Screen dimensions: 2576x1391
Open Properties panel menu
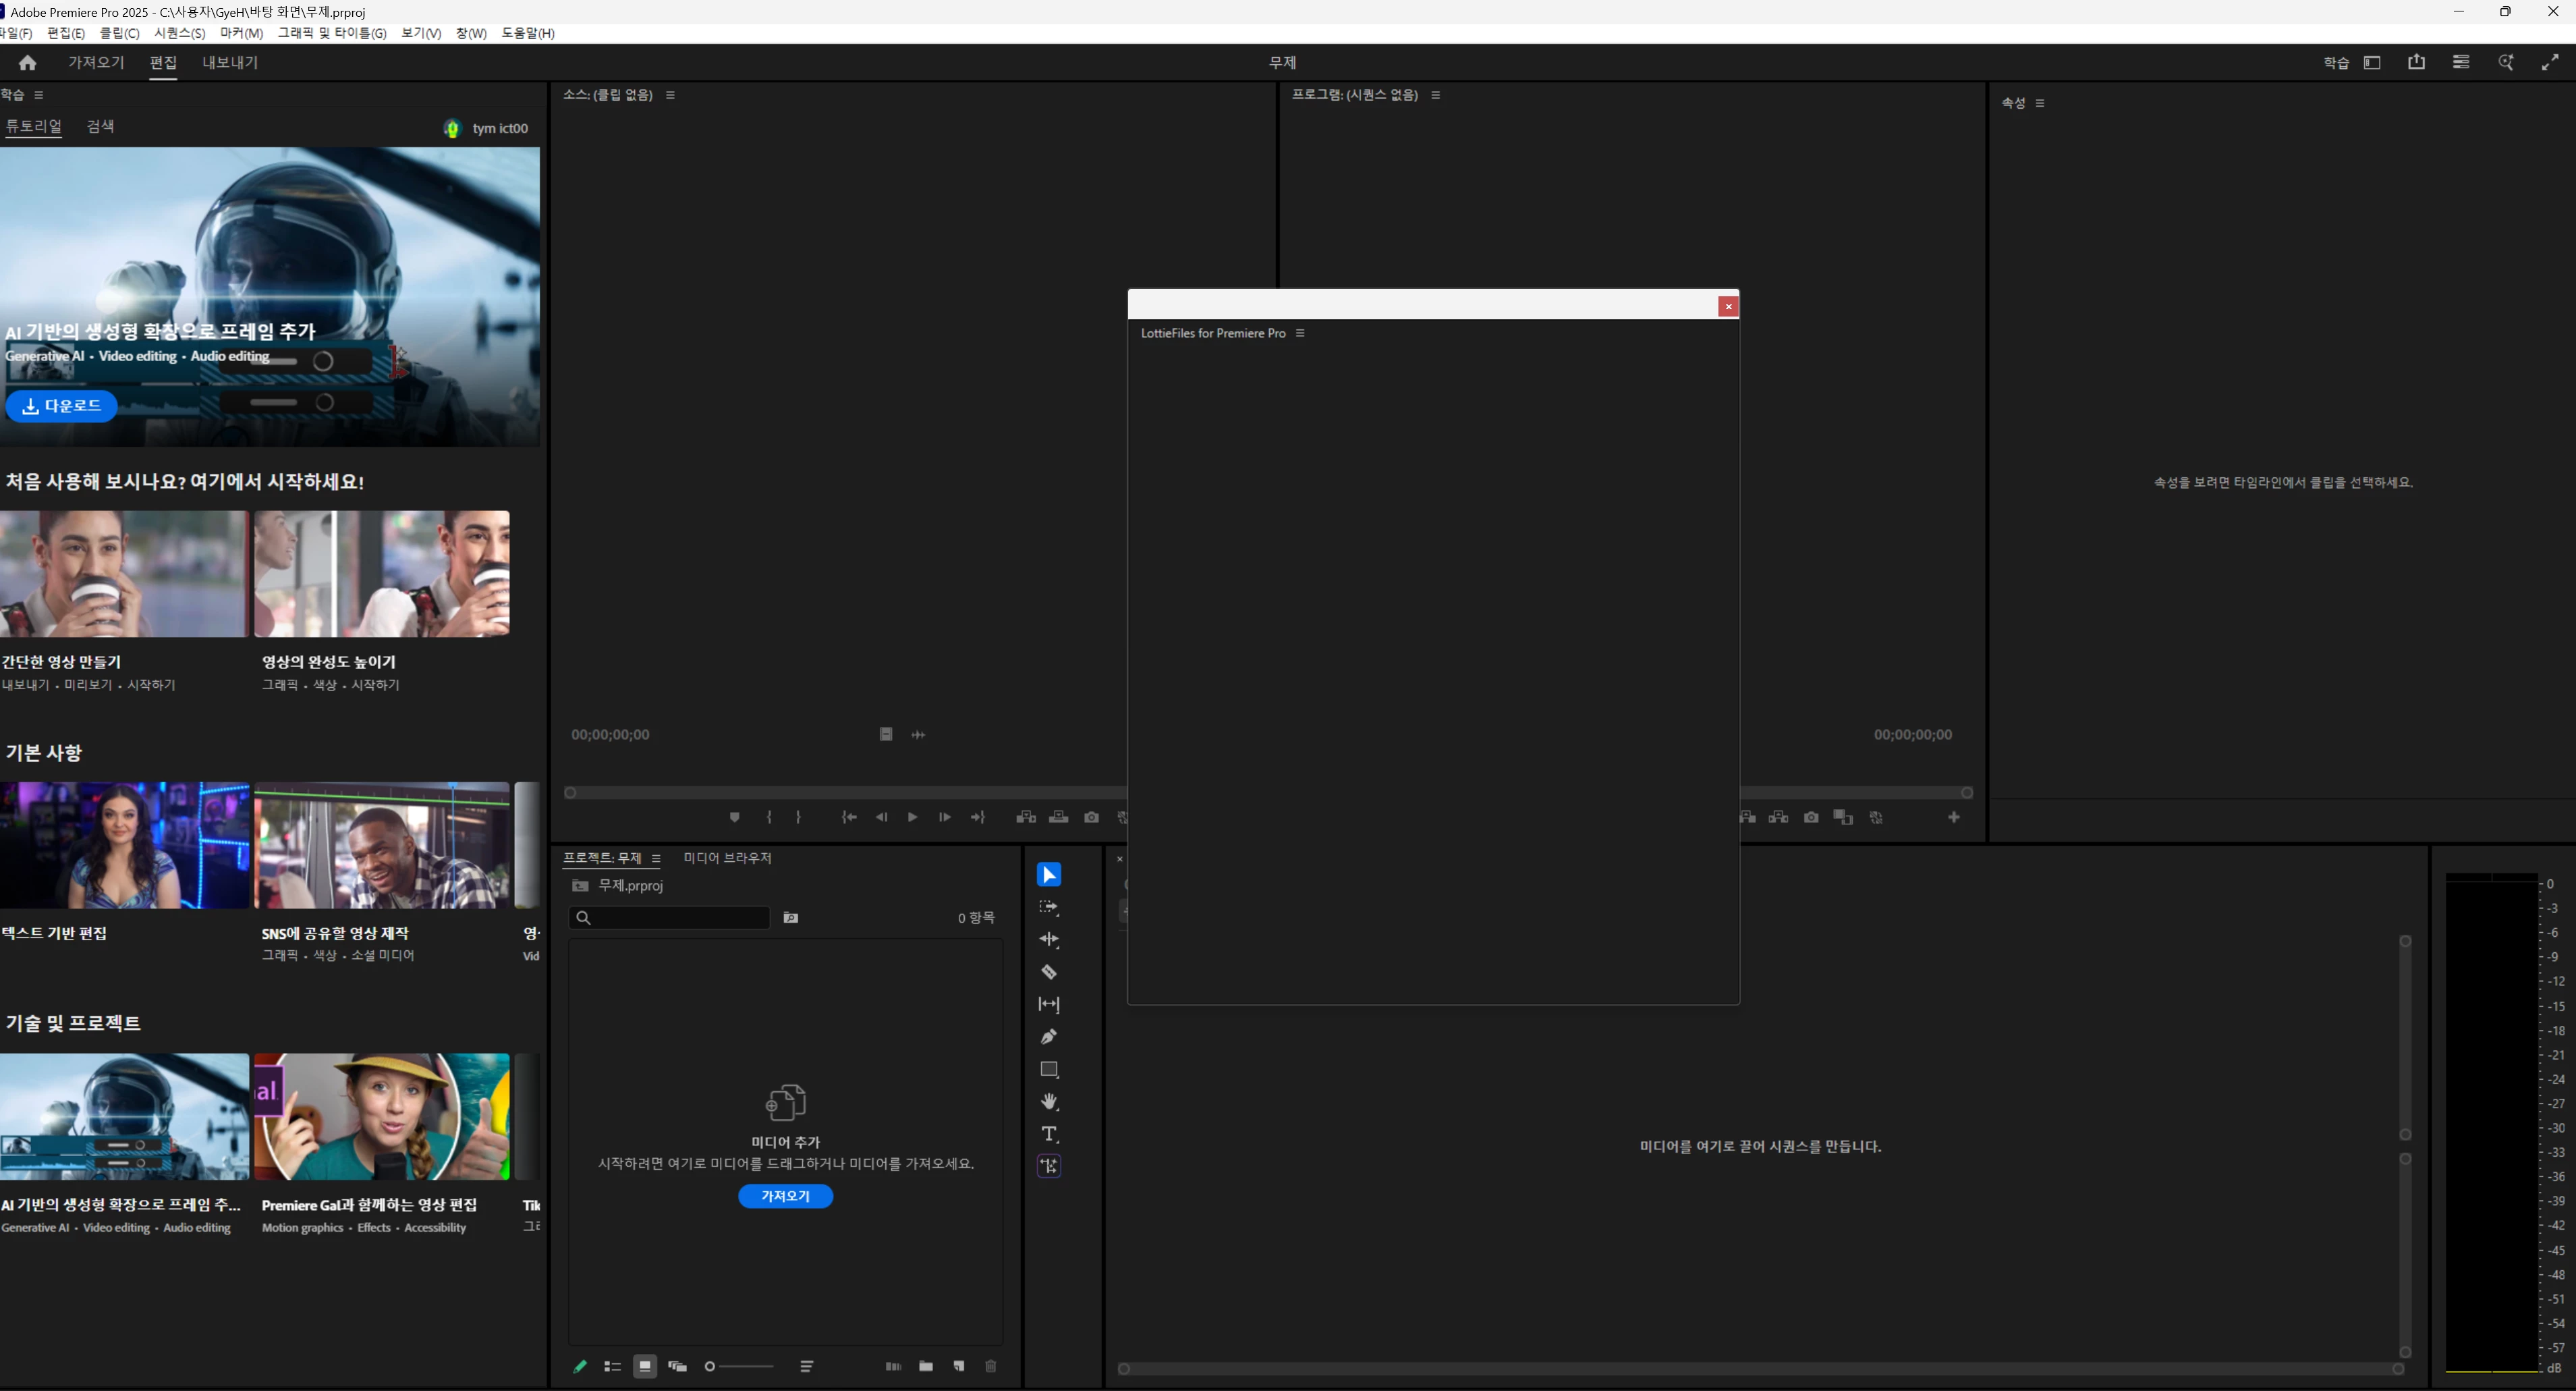click(2040, 103)
